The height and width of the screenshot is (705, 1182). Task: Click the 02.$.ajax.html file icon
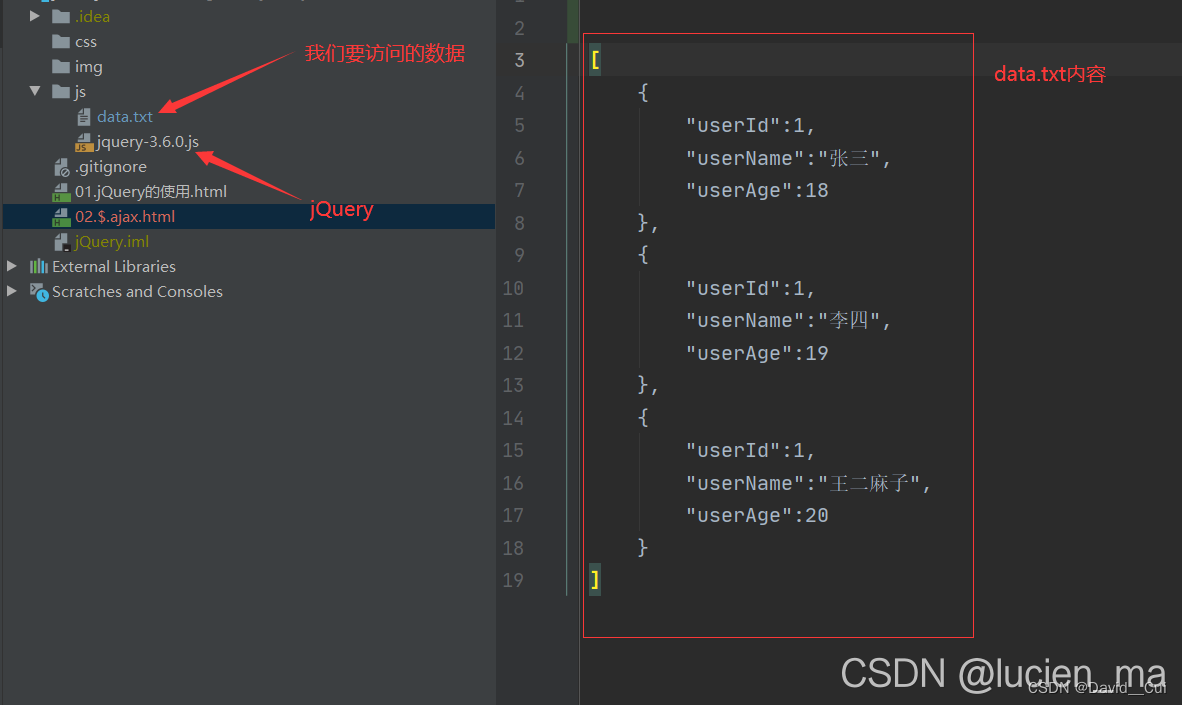[61, 216]
